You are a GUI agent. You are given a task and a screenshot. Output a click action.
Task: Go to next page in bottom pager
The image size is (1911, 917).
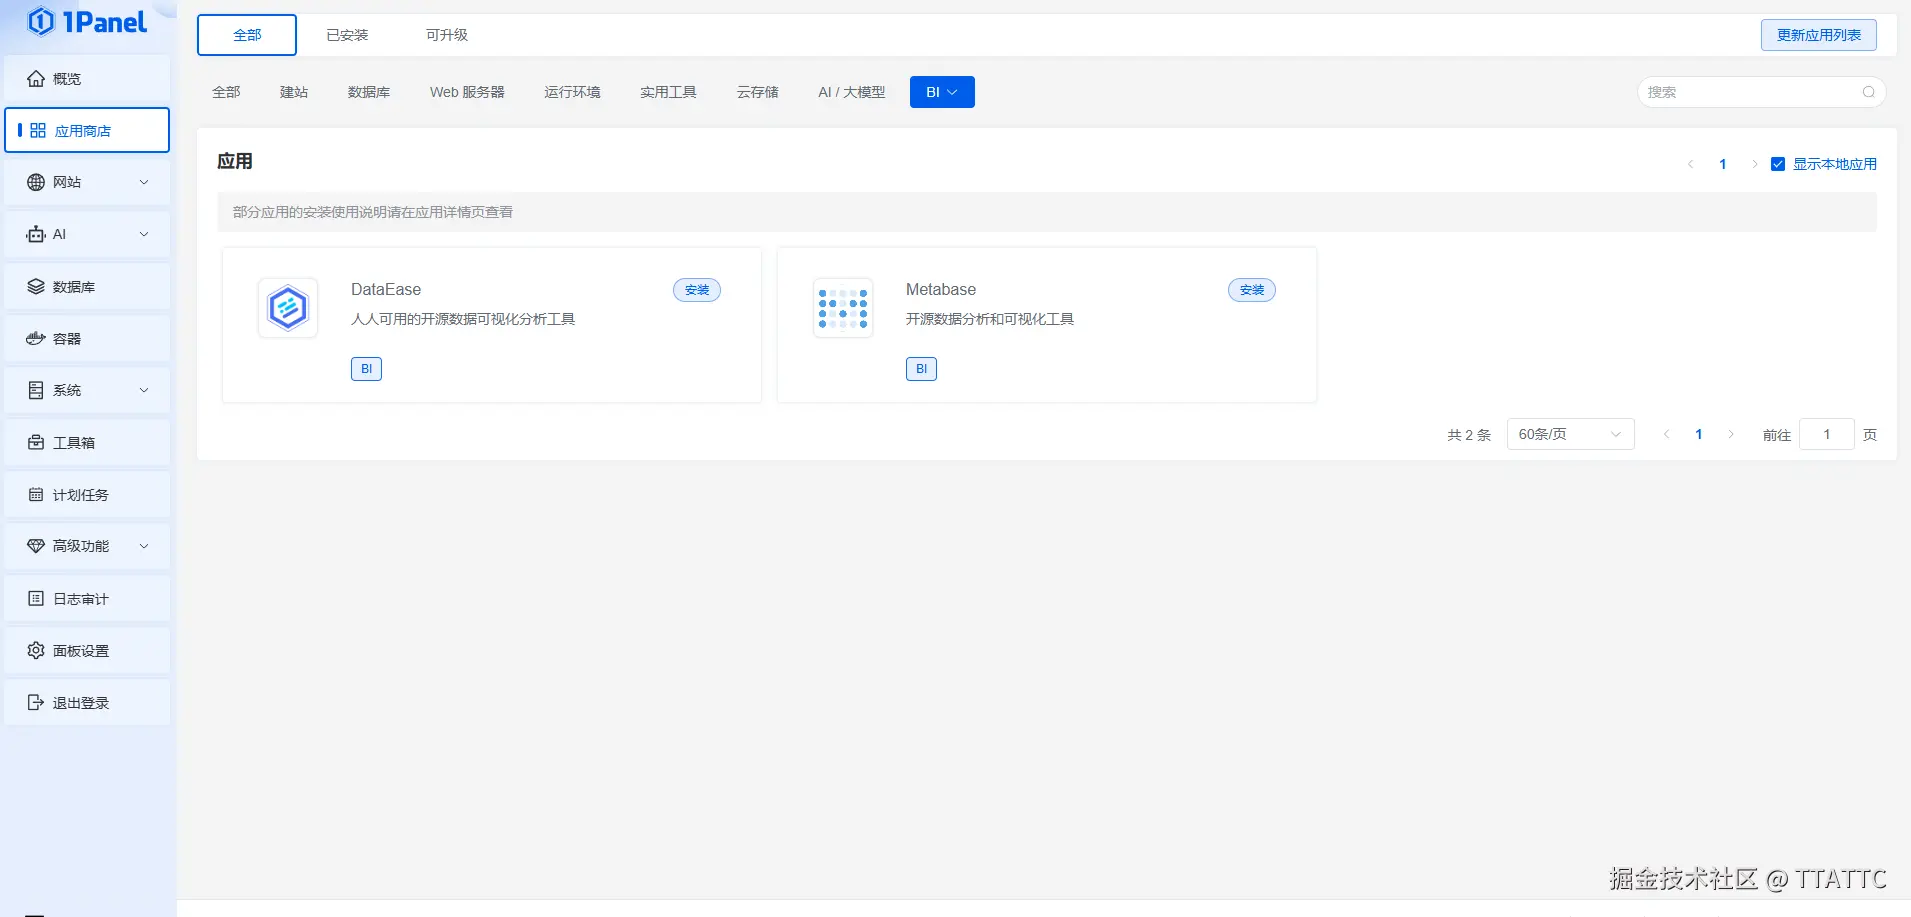click(x=1731, y=434)
